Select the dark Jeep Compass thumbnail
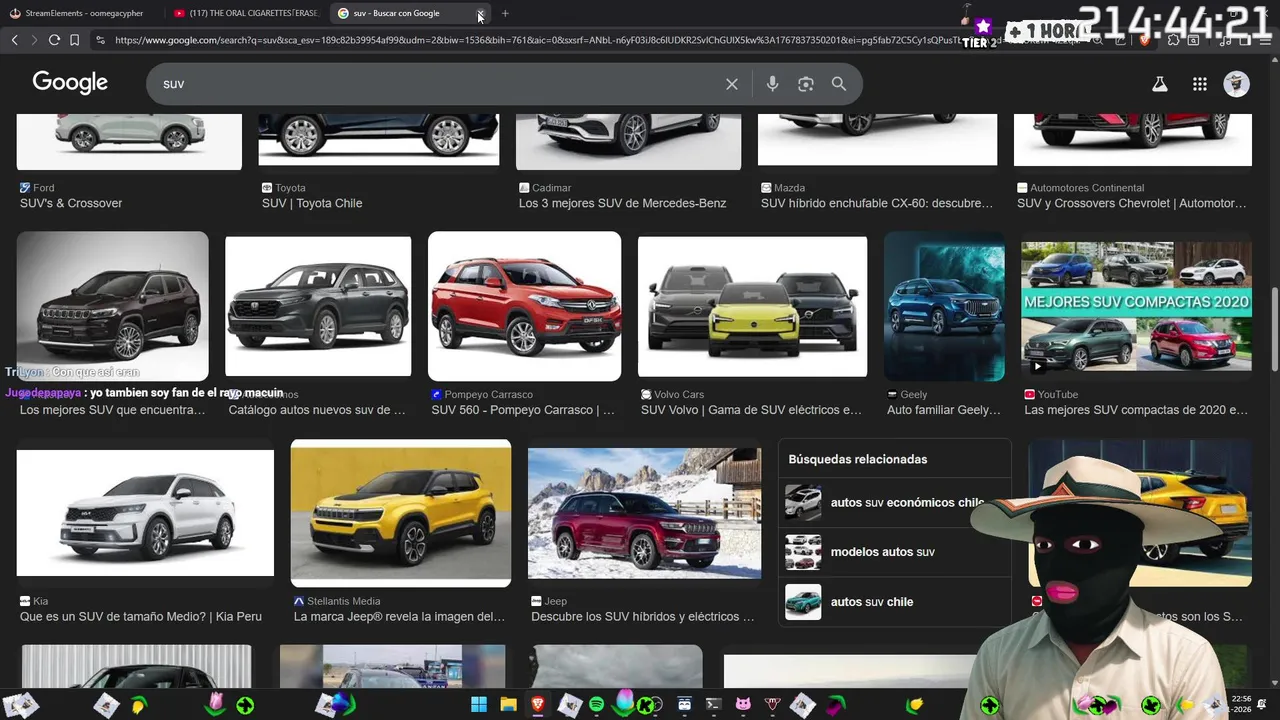Viewport: 1280px width, 720px height. click(x=112, y=306)
